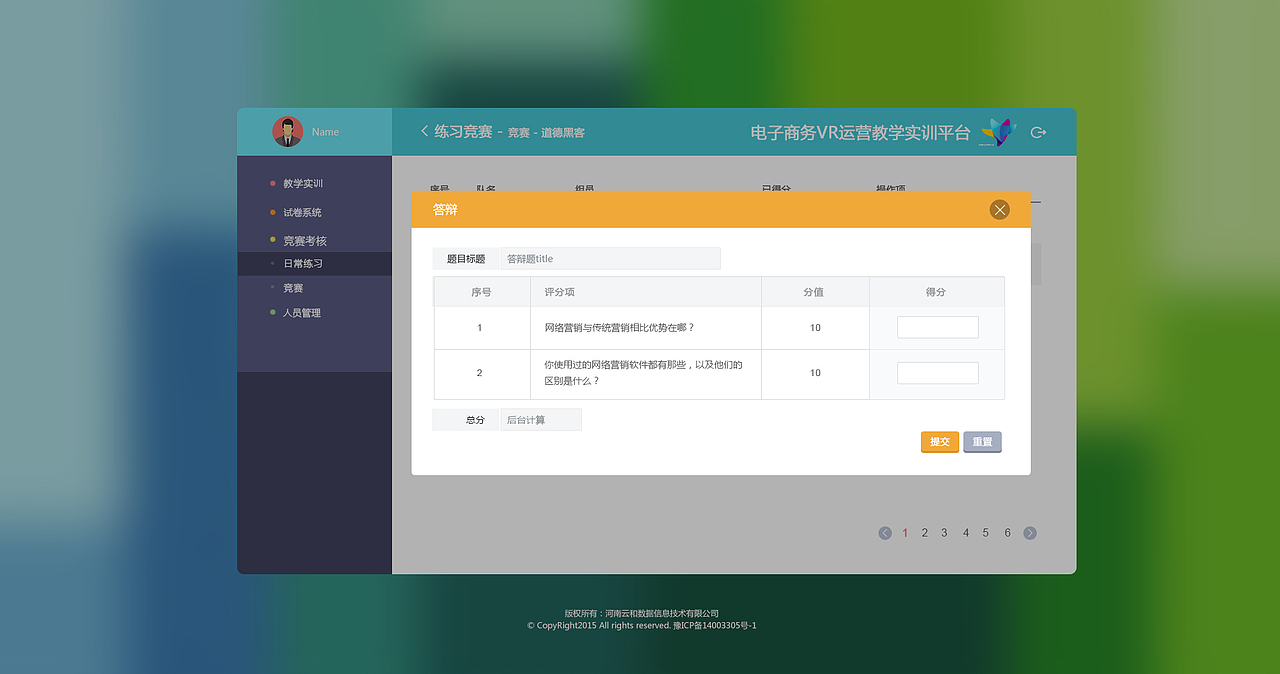Image resolution: width=1280 pixels, height=674 pixels.
Task: Click the next page arrow in pagination
Action: [1029, 533]
